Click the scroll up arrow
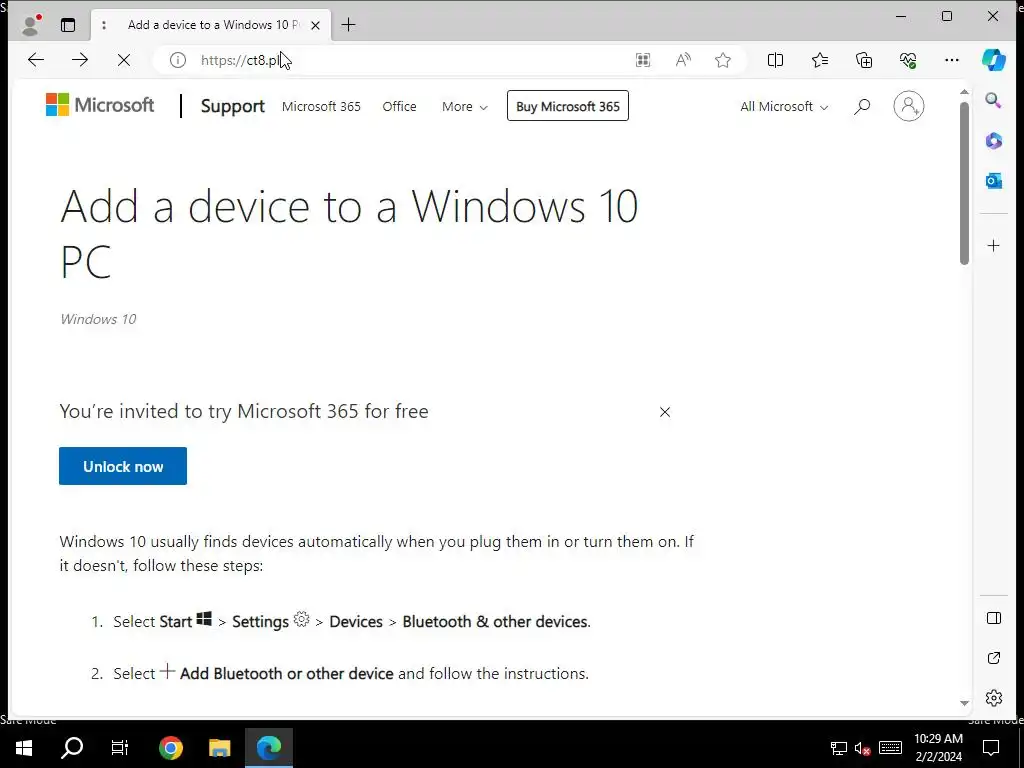 965,93
